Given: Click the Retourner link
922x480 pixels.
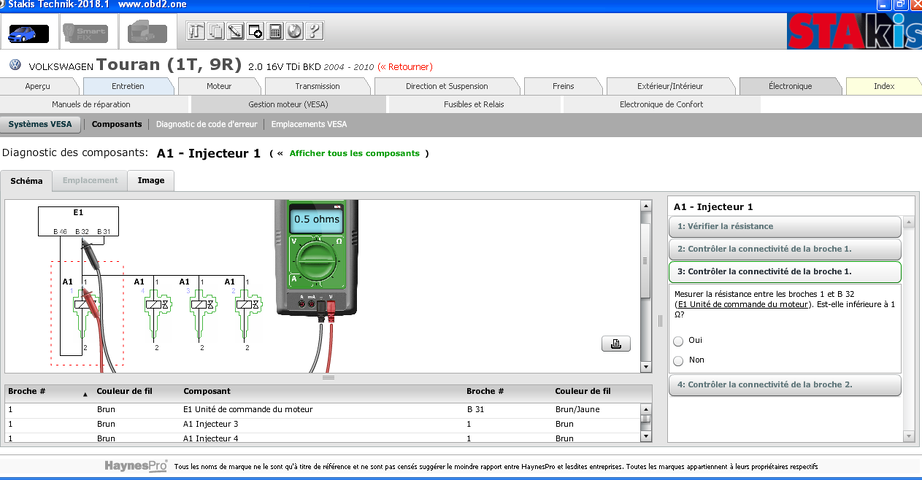Looking at the screenshot, I should click(405, 66).
